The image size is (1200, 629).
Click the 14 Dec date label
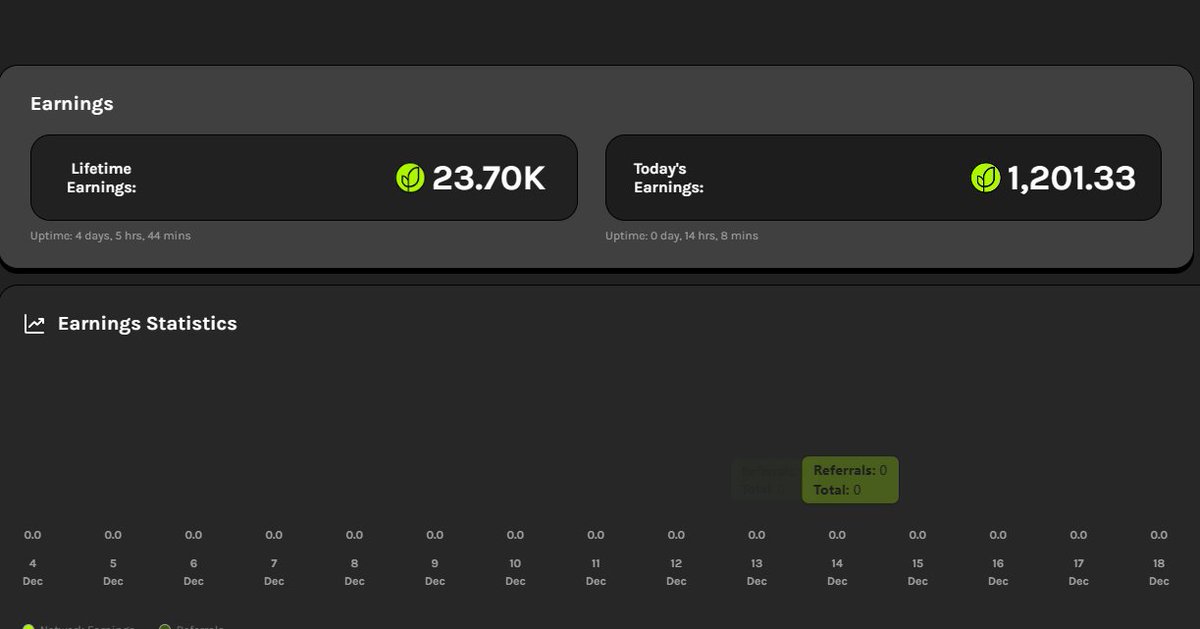tap(837, 572)
